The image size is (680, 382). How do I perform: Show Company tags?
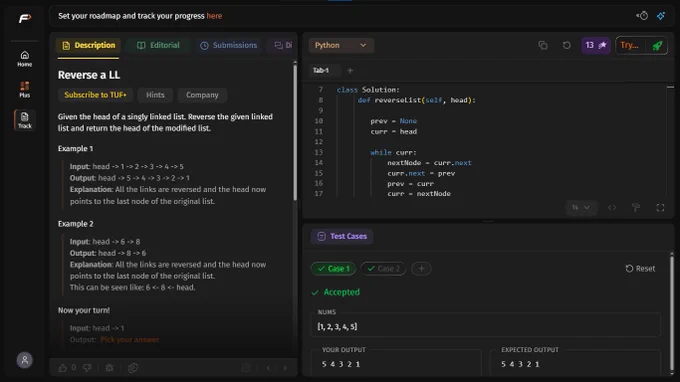coord(202,95)
